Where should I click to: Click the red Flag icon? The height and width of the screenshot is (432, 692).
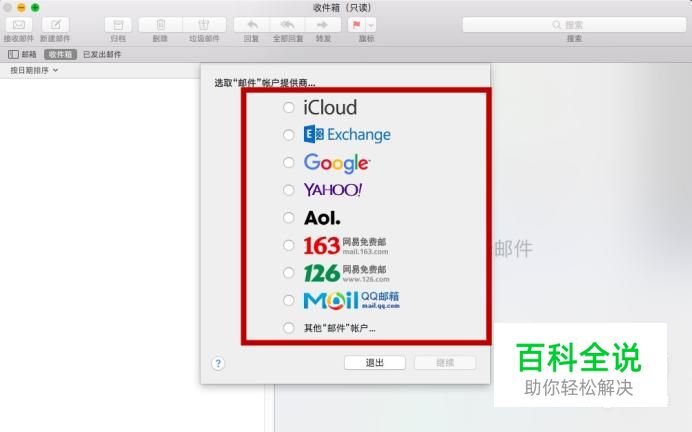357,25
